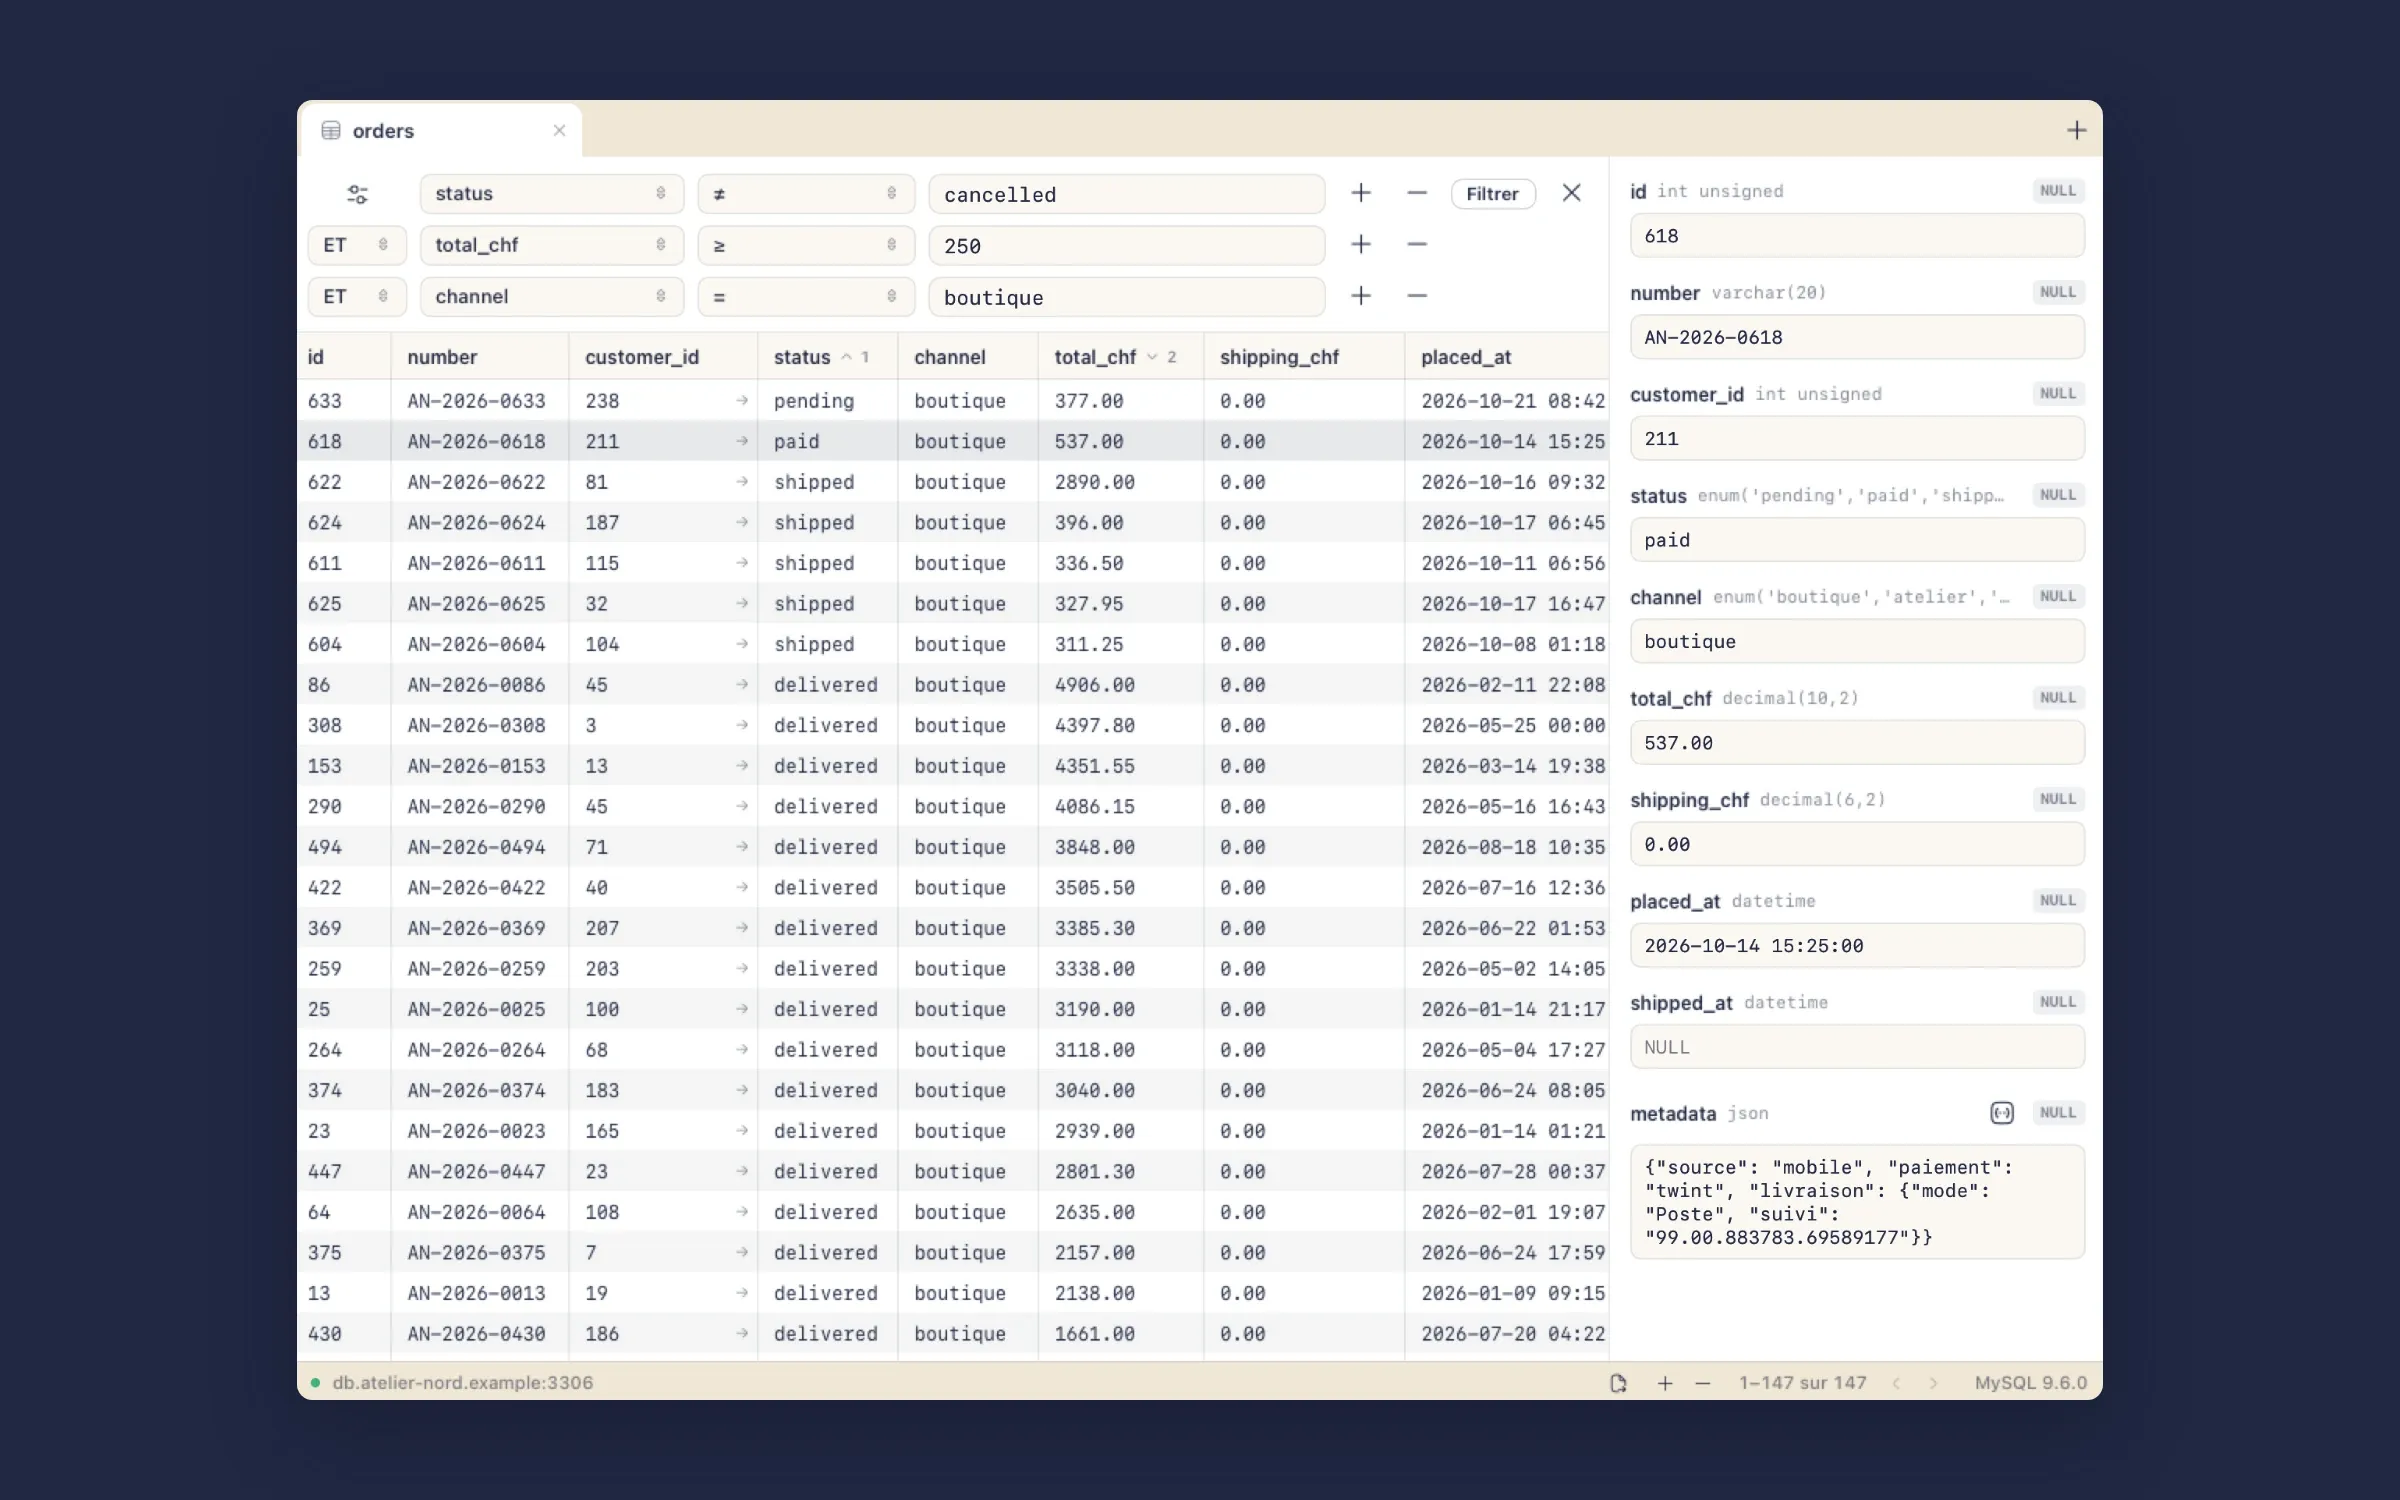Screen dimensions: 2400x1500
Task: Click the placed_at value field in detail panel
Action: [x=1857, y=945]
